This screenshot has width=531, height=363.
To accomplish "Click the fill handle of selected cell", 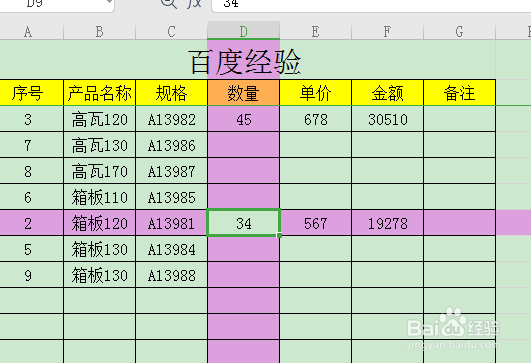I will [x=279, y=235].
